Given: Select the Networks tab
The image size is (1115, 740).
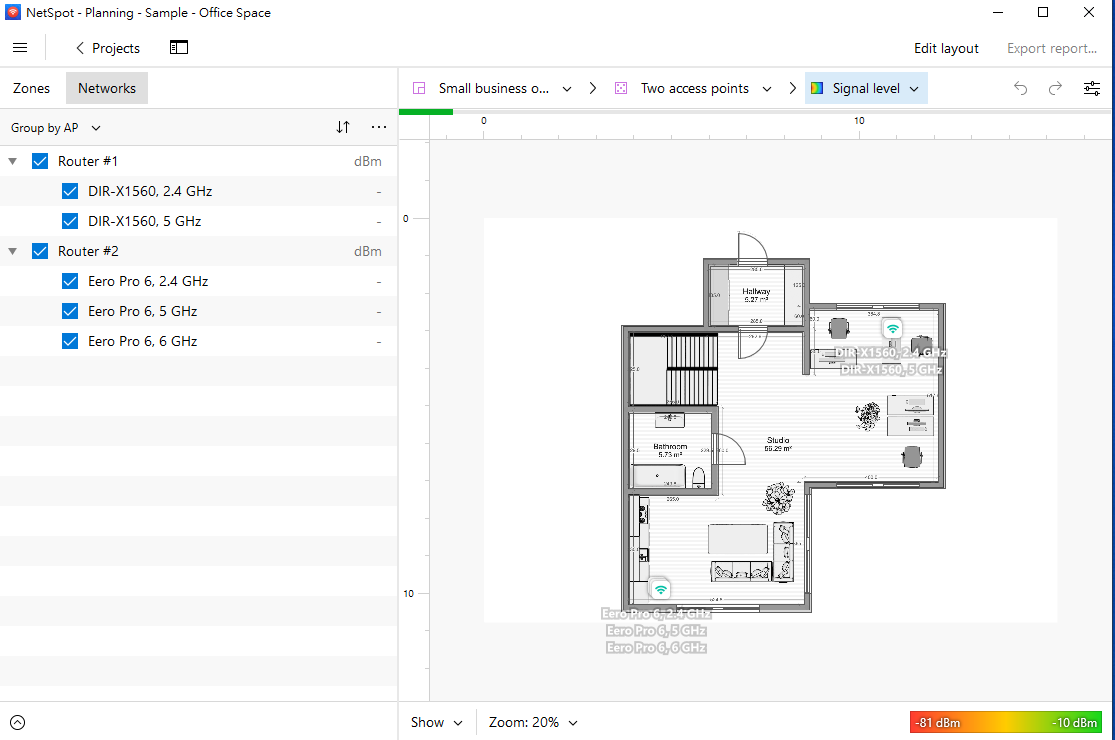Looking at the screenshot, I should [107, 88].
